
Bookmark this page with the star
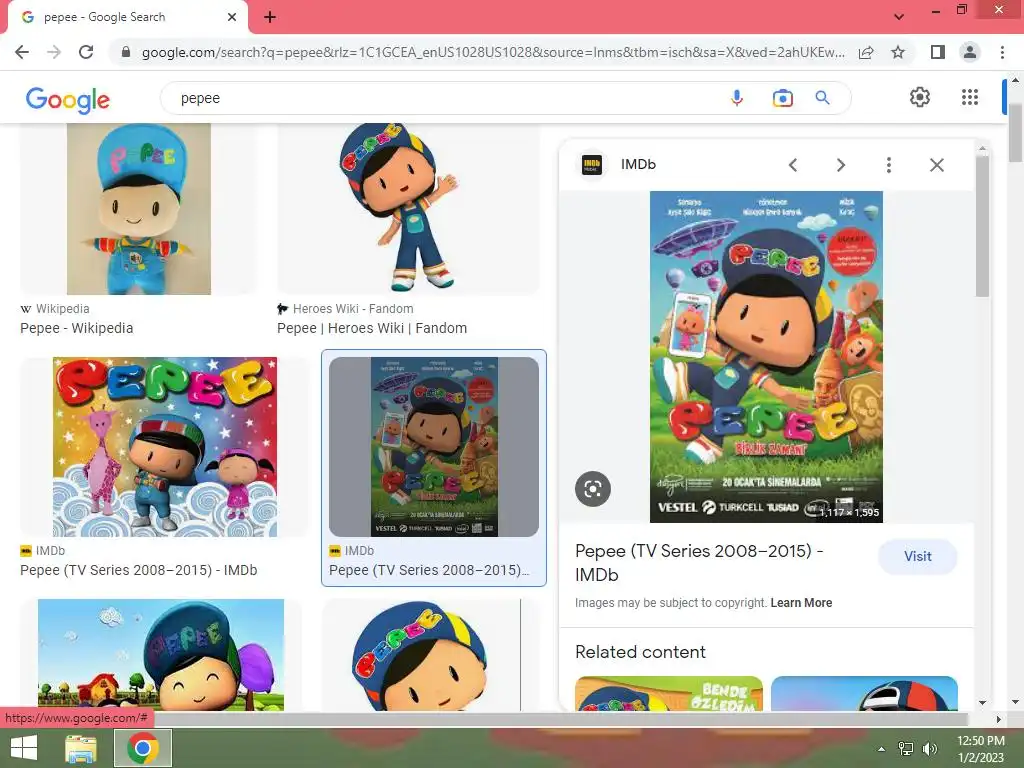pyautogui.click(x=898, y=52)
